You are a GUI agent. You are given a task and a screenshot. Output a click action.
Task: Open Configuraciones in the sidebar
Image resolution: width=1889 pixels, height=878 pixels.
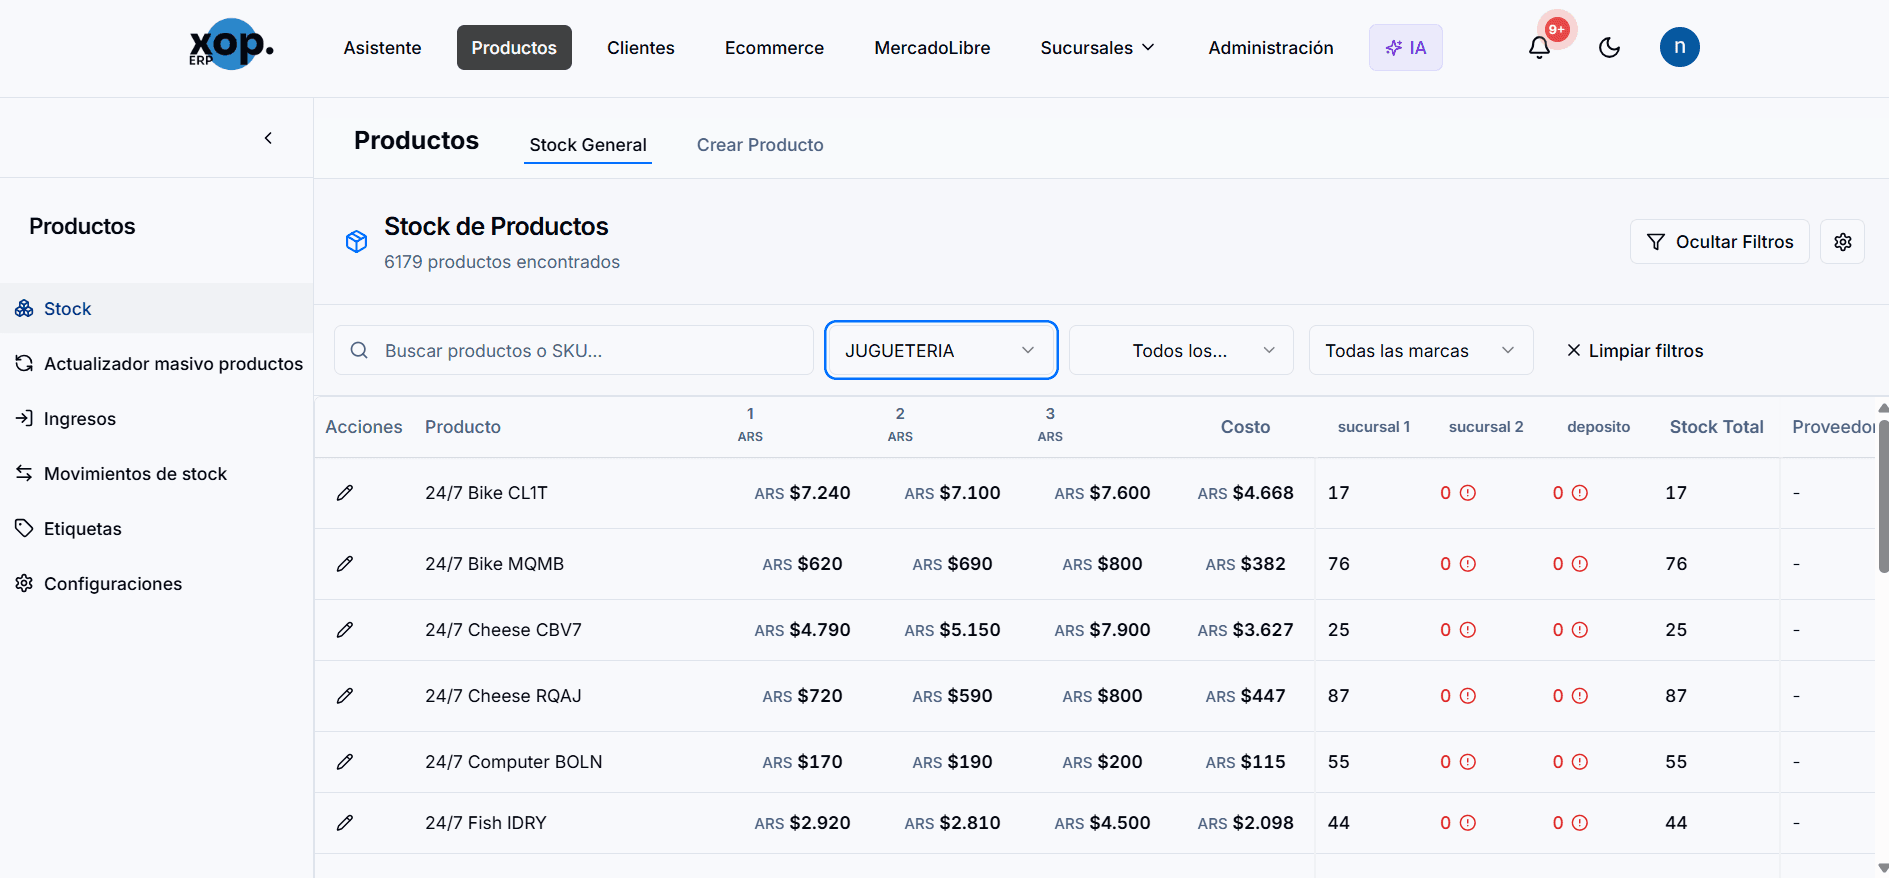tap(156, 584)
